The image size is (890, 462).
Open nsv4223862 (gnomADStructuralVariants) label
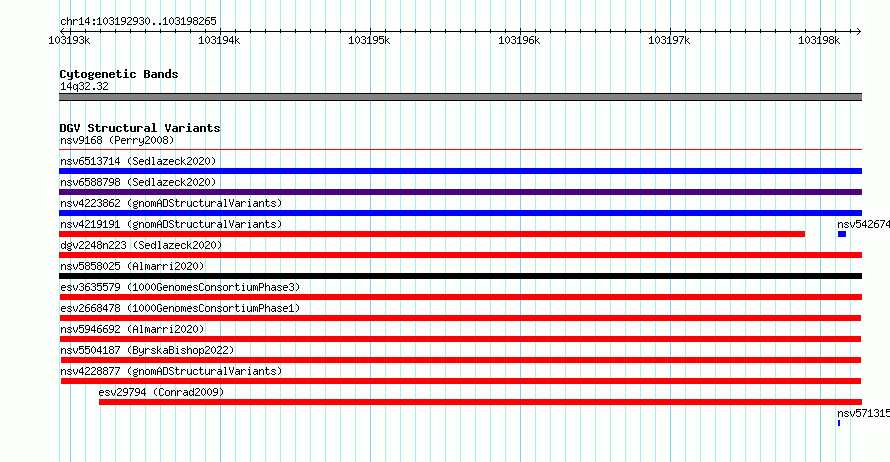[171, 203]
